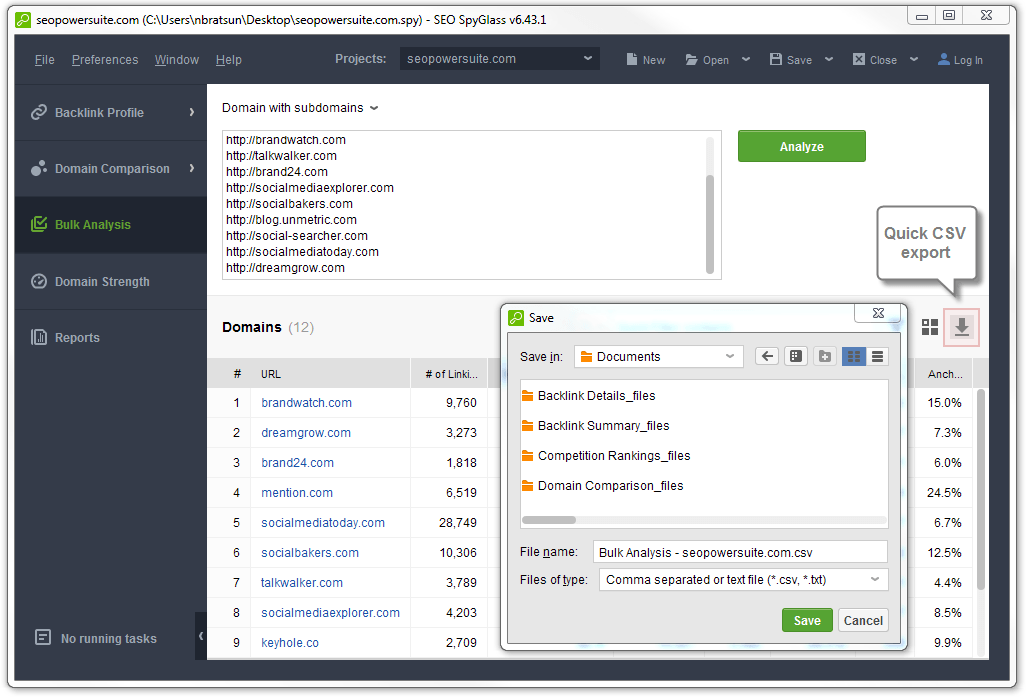Image resolution: width=1027 pixels, height=700 pixels.
Task: Click the Bulk Analysis sidebar icon
Action: point(39,224)
